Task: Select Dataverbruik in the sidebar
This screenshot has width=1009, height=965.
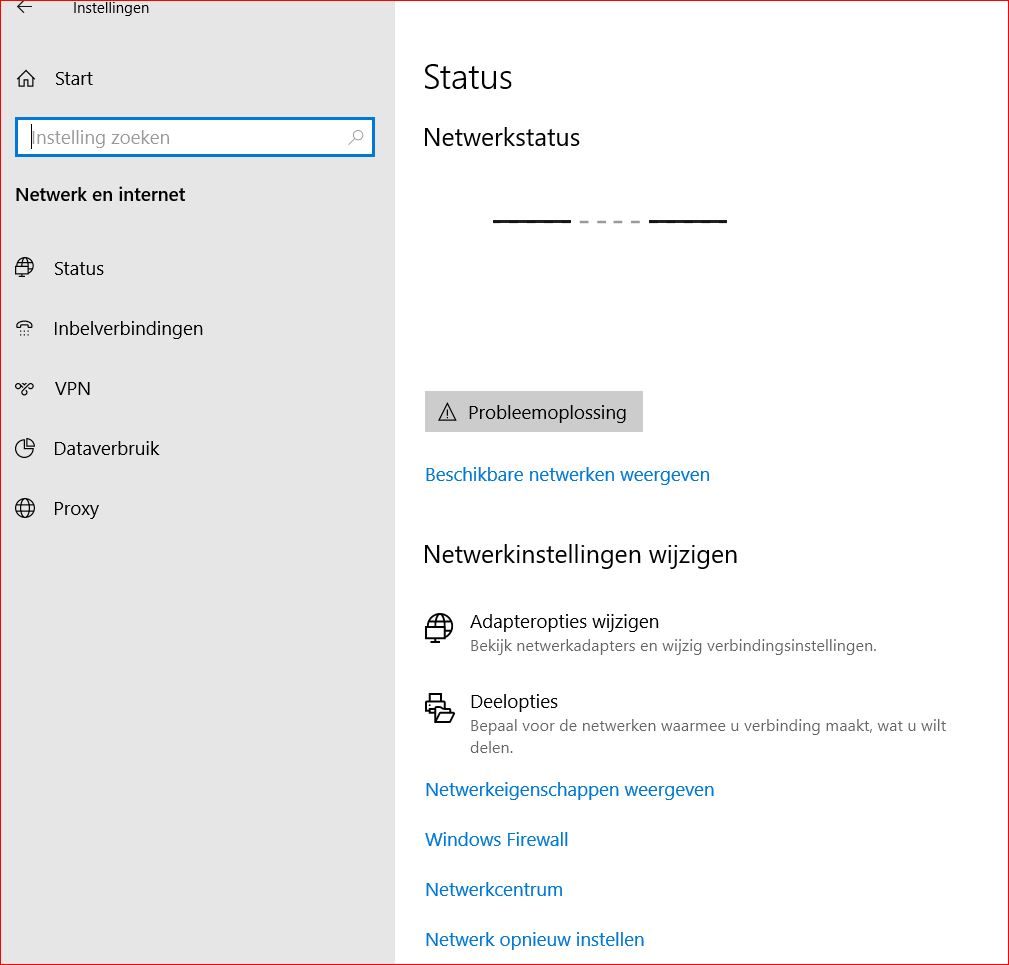Action: tap(106, 449)
